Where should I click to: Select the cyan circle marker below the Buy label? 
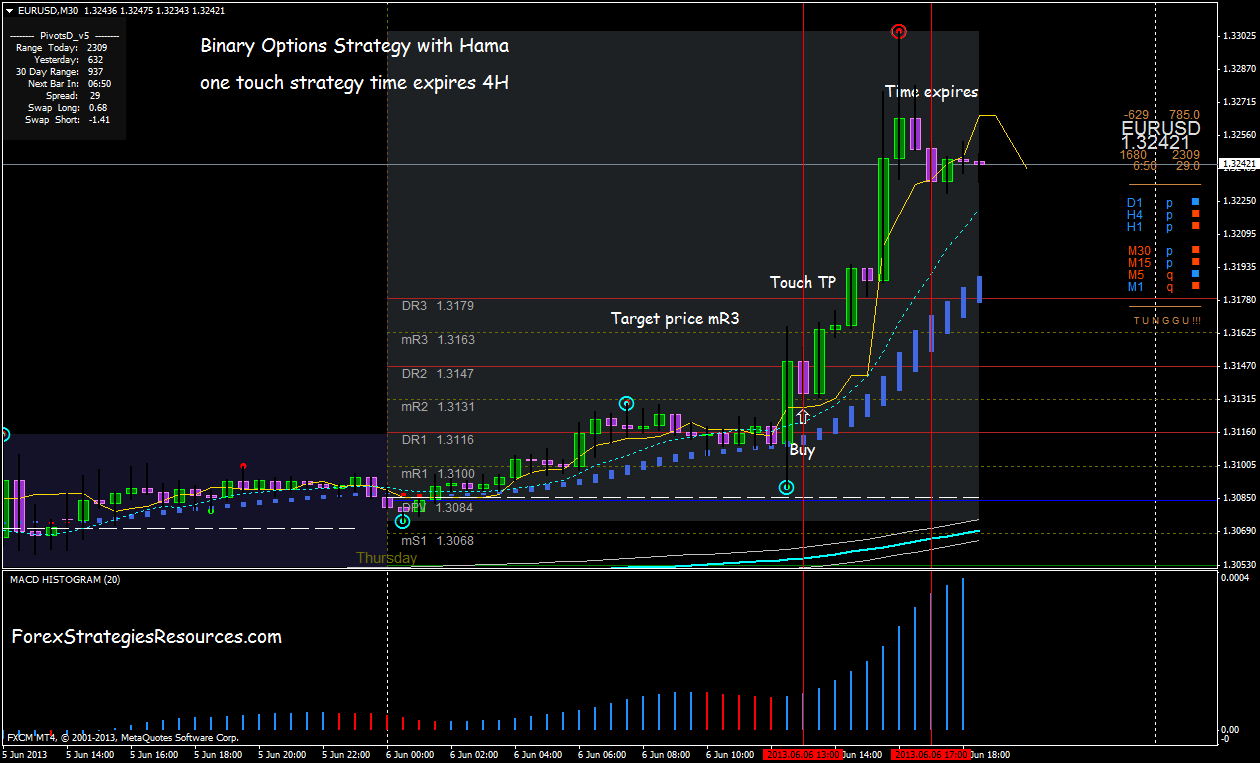click(x=786, y=488)
